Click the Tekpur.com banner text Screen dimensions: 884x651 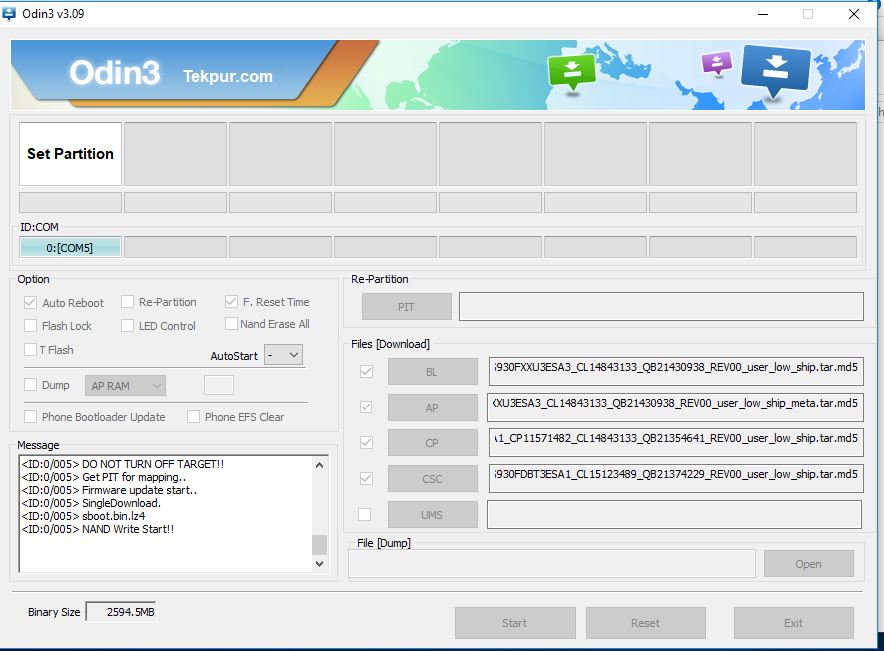tap(228, 76)
